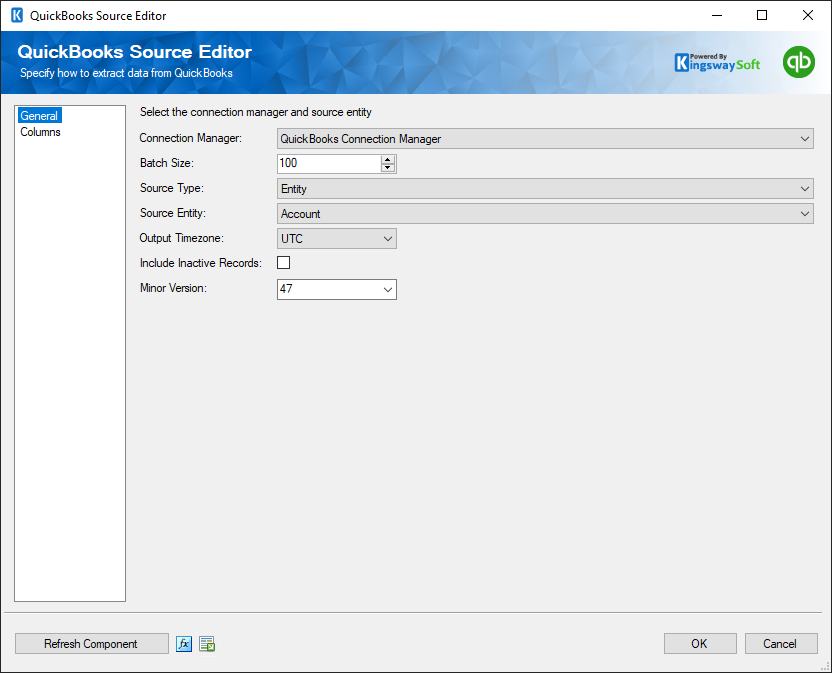Viewport: 832px width, 673px height.
Task: Click the Minor Version label
Action: point(173,288)
